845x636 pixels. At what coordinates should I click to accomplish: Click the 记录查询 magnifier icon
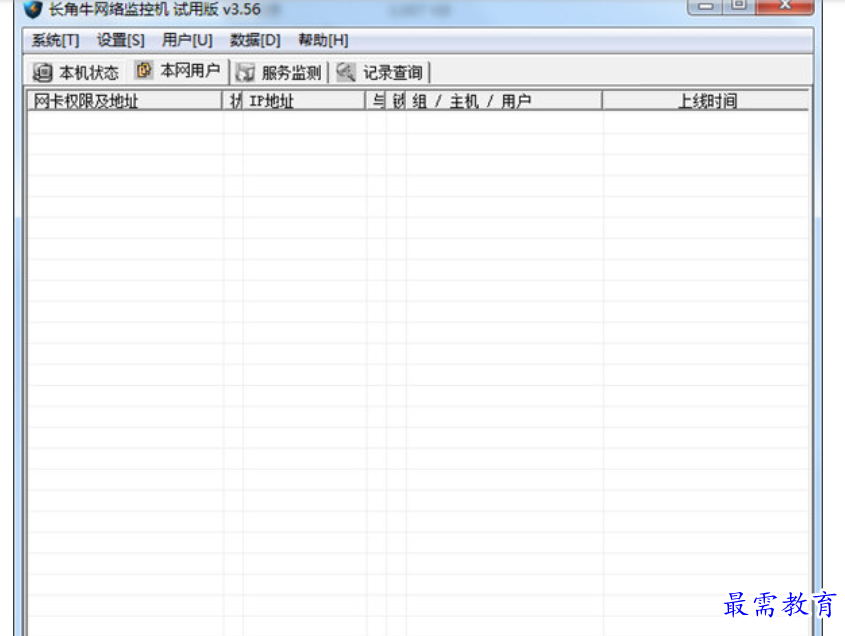pyautogui.click(x=346, y=72)
